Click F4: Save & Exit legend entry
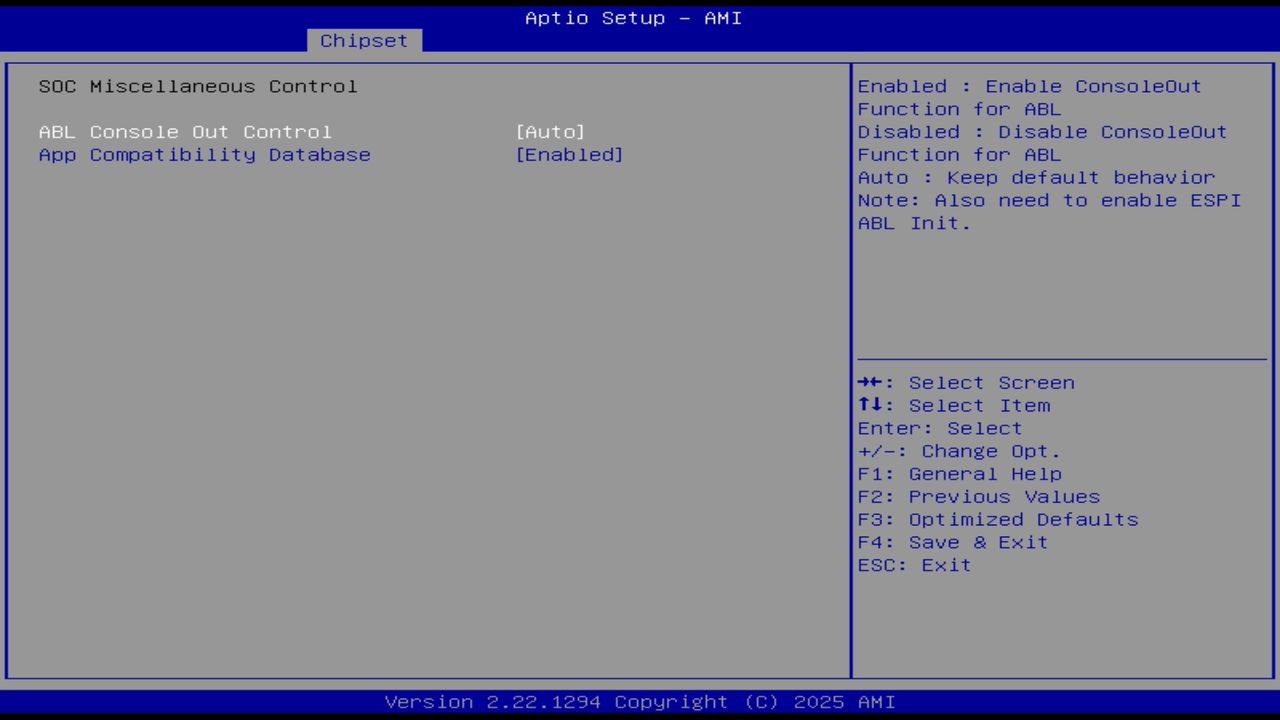The height and width of the screenshot is (720, 1280). tap(951, 542)
